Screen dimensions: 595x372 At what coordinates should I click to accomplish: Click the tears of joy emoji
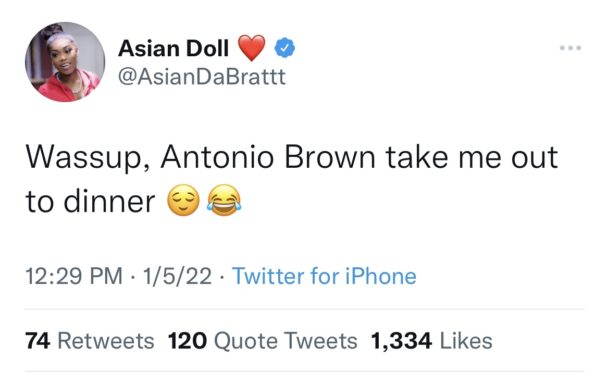[x=224, y=200]
